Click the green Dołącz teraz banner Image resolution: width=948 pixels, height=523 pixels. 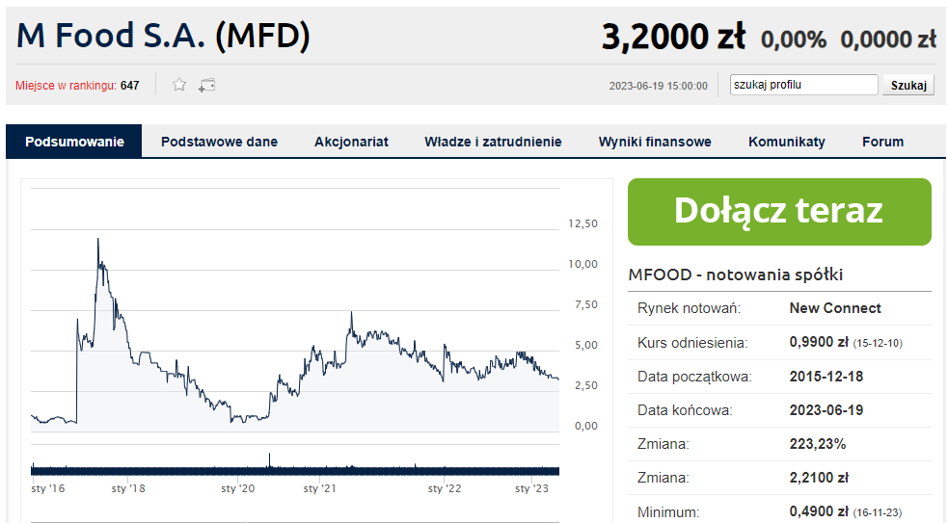click(x=779, y=212)
